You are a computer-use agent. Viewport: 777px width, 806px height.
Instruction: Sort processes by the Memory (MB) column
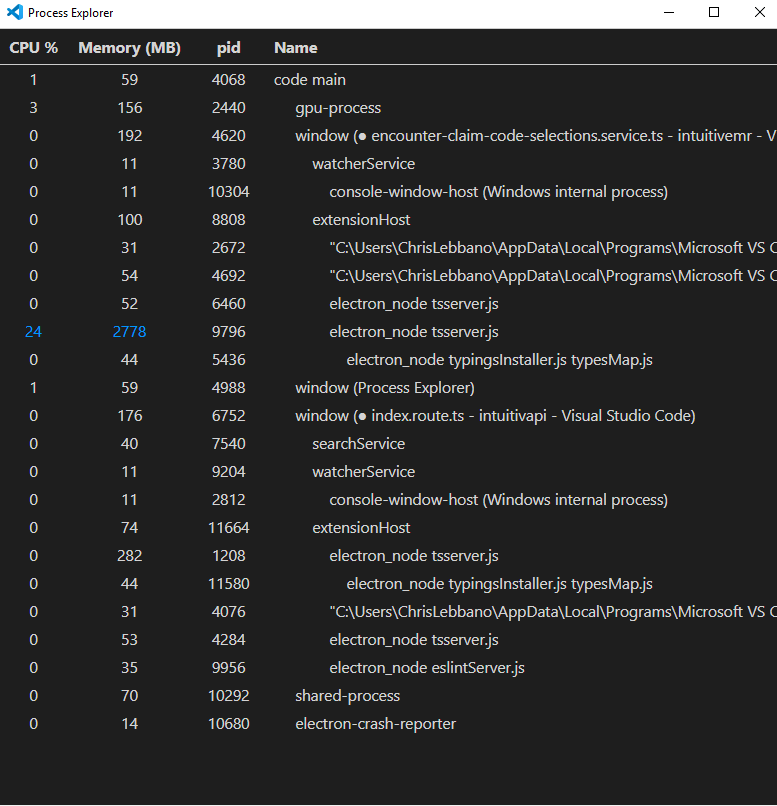tap(129, 47)
